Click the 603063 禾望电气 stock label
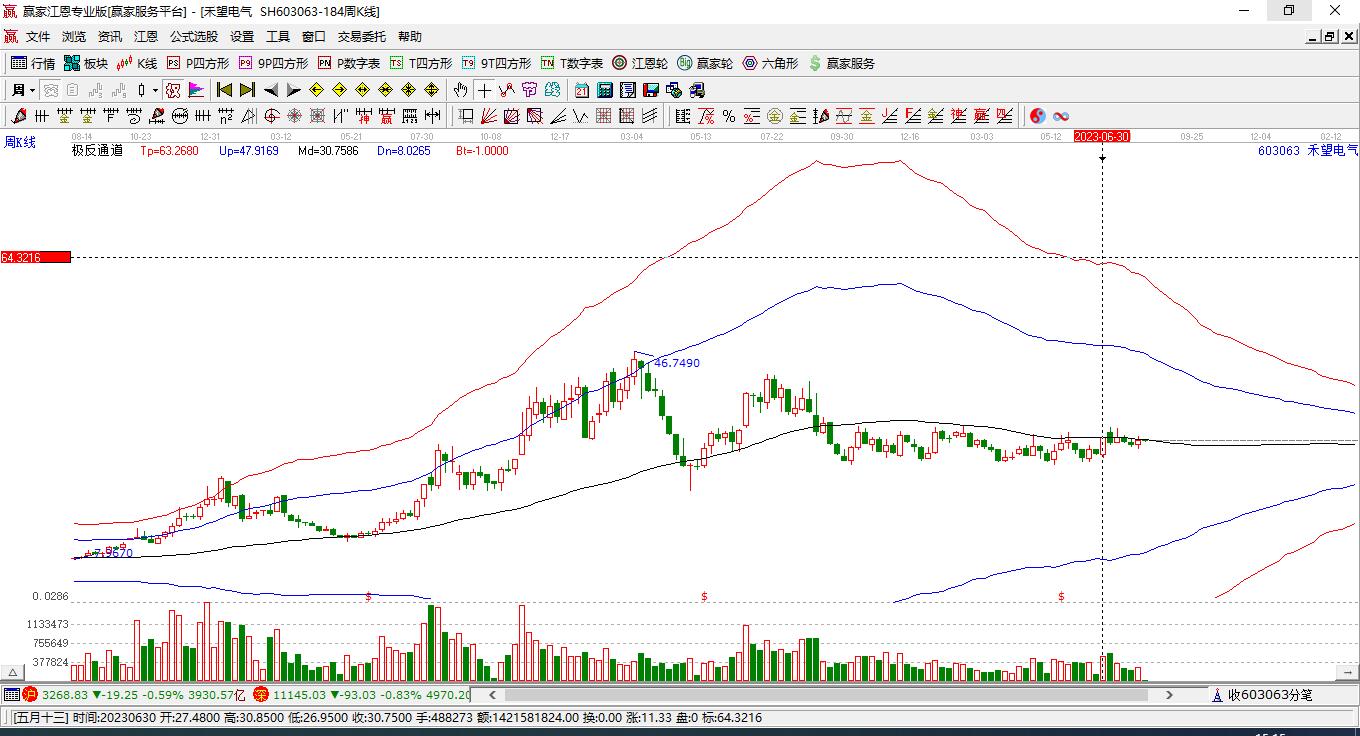1360x736 pixels. pos(1308,151)
